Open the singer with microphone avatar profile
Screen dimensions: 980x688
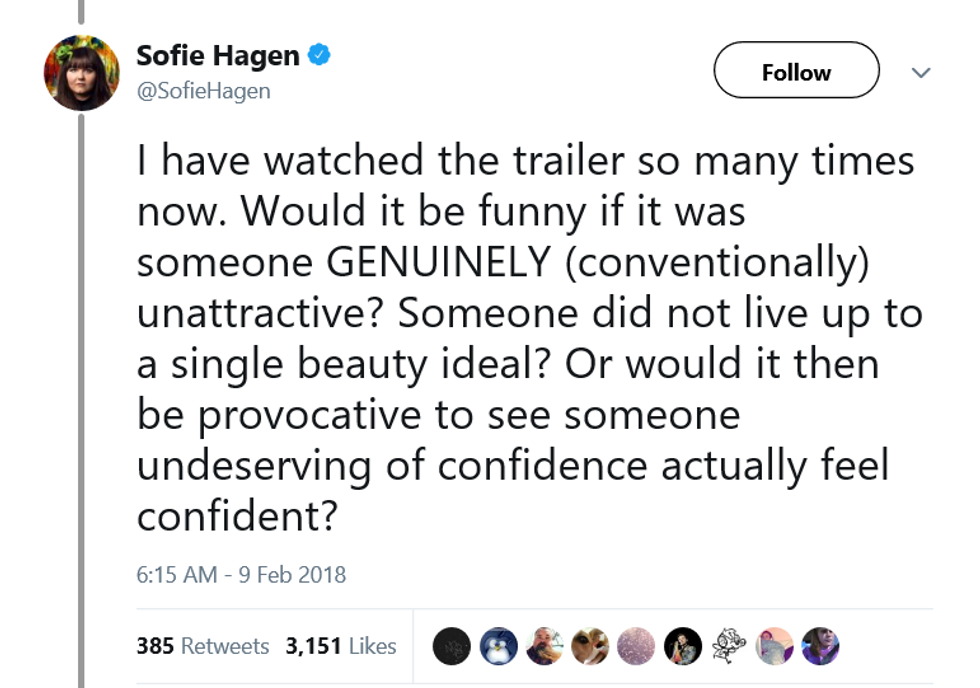683,646
